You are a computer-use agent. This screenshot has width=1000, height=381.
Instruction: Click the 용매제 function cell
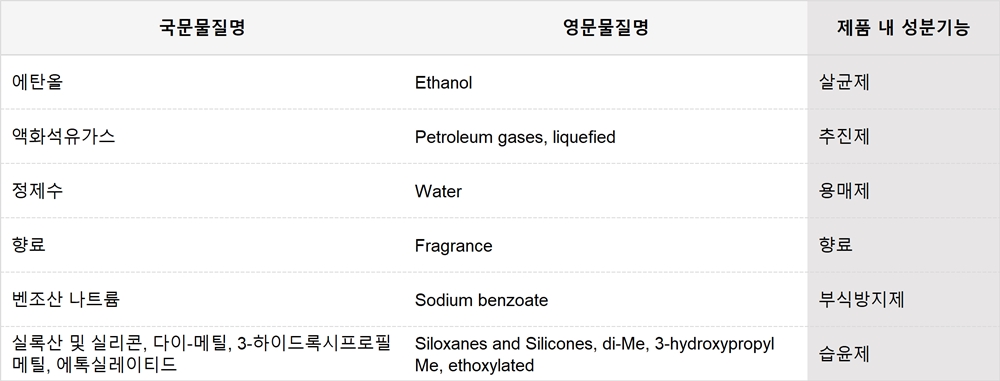[903, 191]
